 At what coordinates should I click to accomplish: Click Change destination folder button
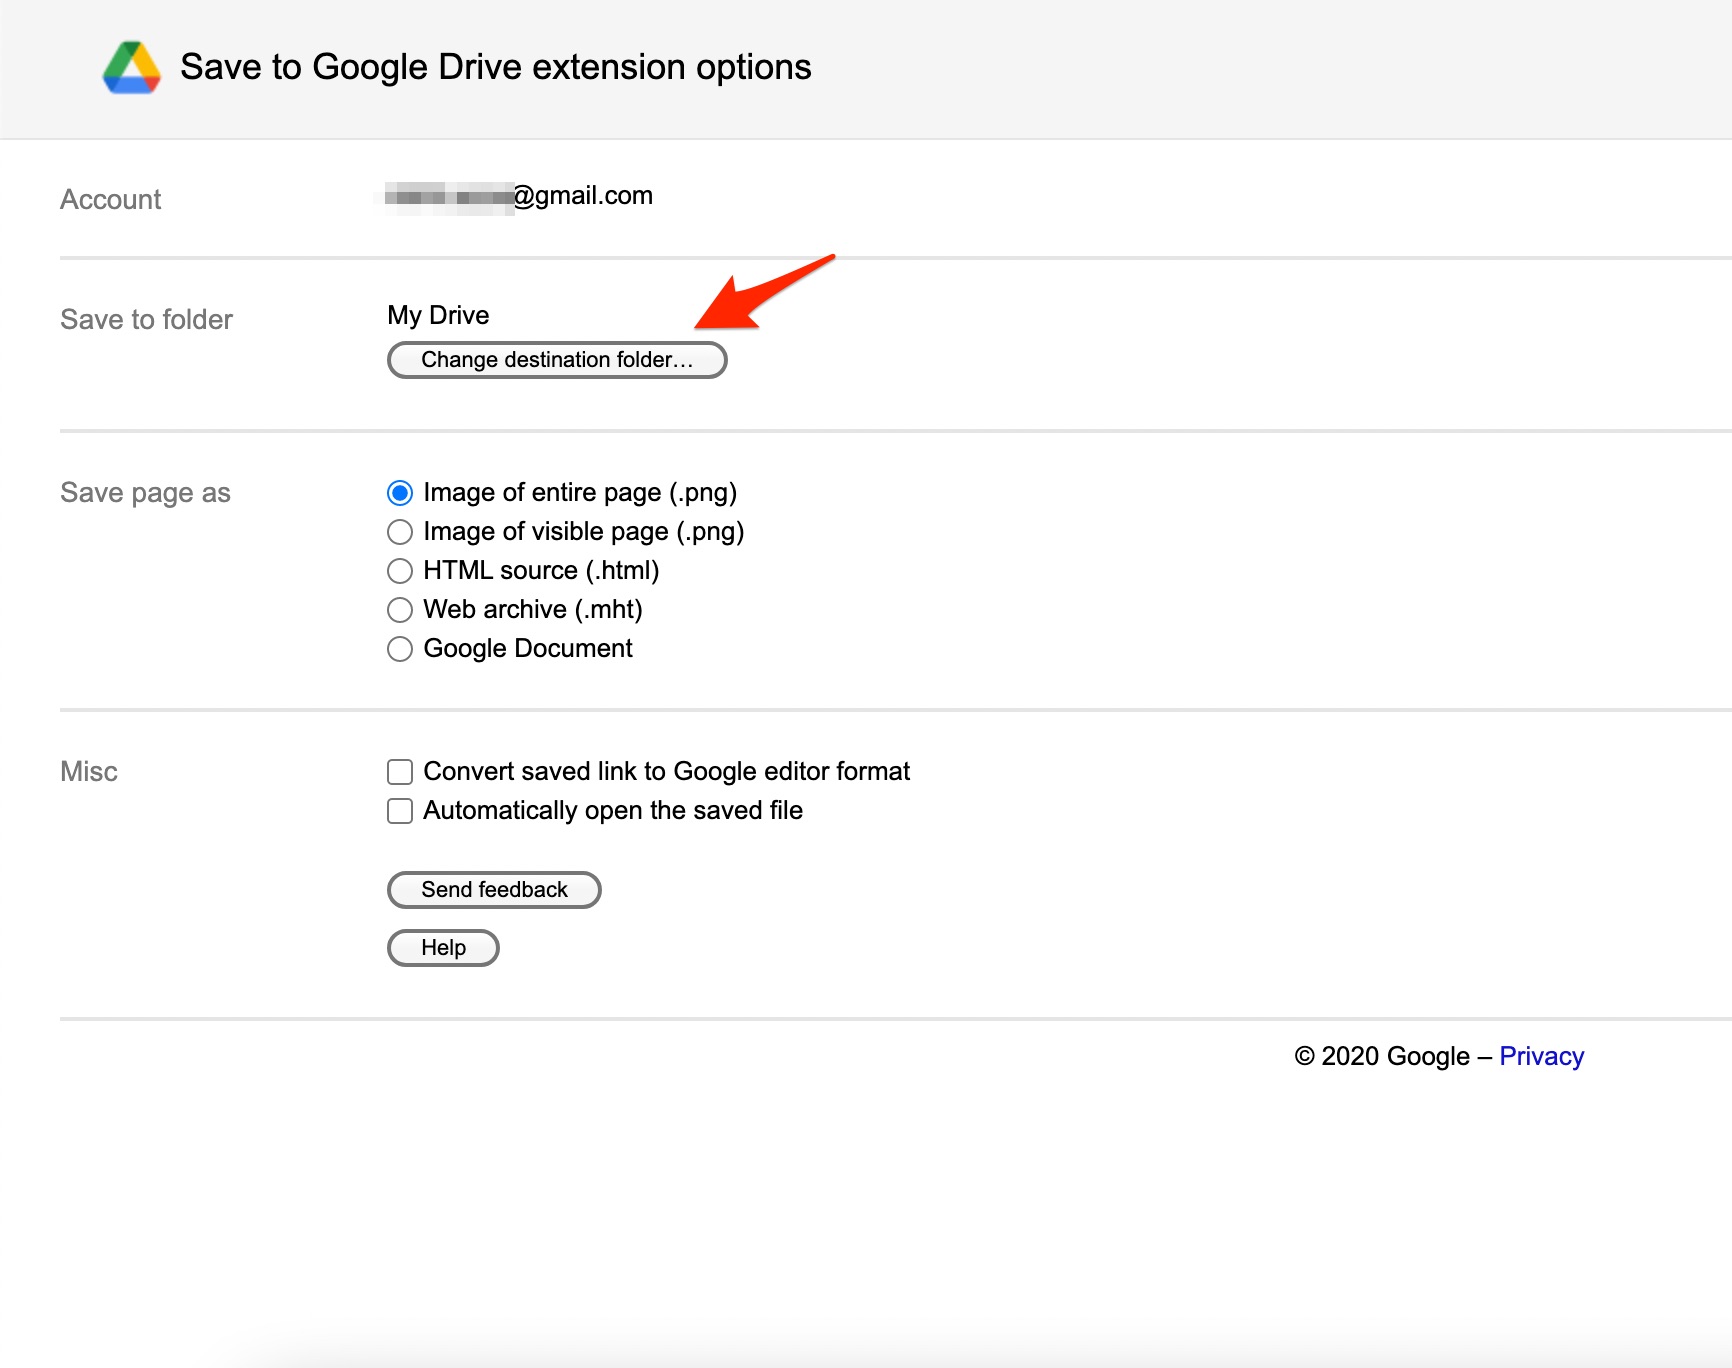[x=557, y=360]
